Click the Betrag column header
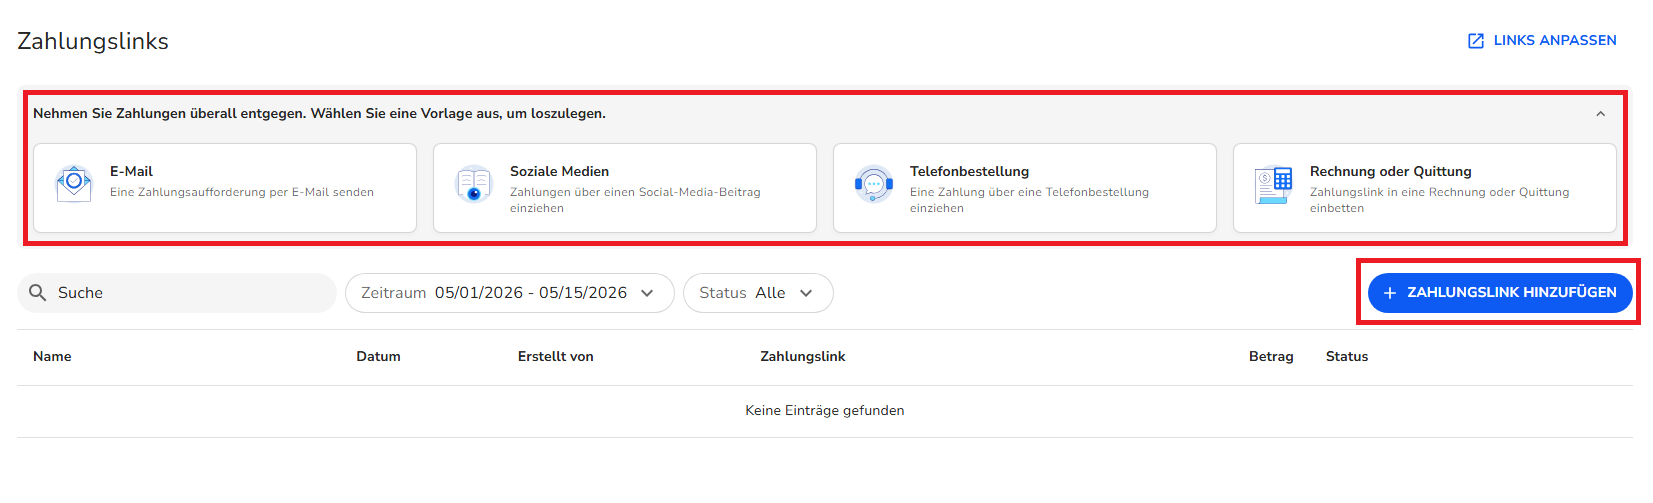This screenshot has width=1653, height=503. coord(1271,357)
